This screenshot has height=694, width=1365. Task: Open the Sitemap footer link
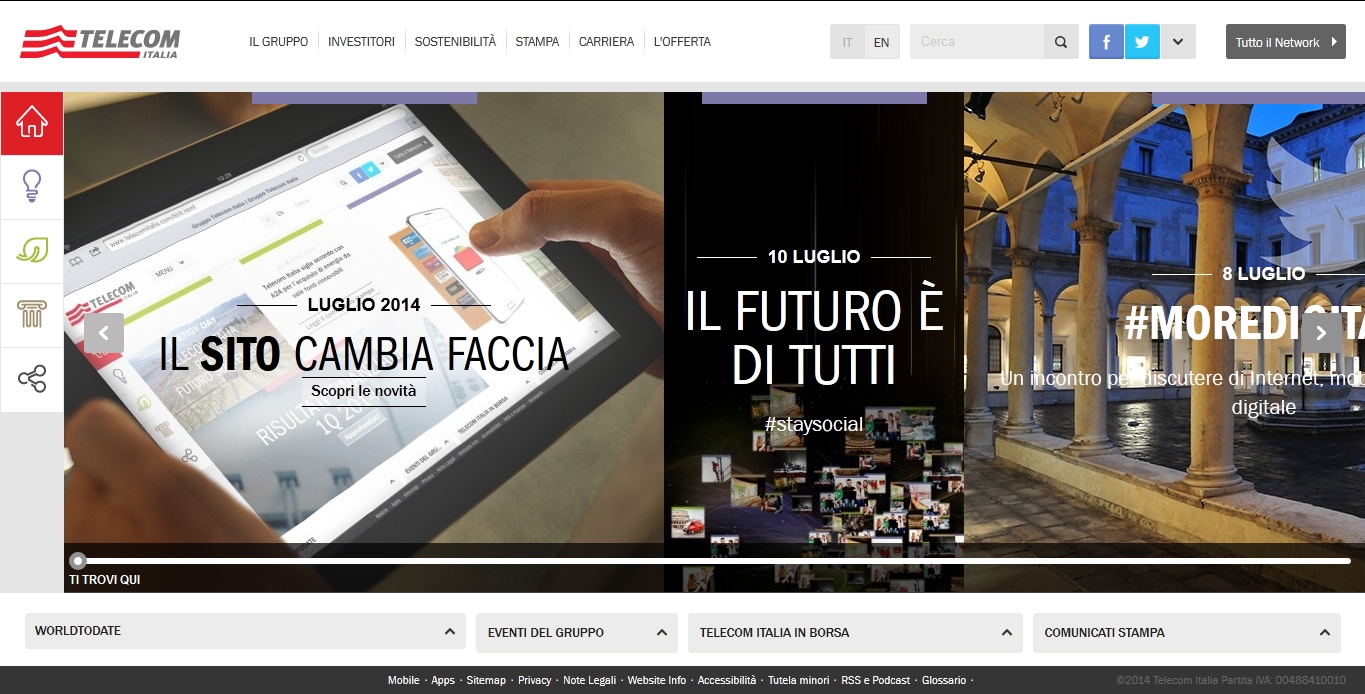(486, 680)
